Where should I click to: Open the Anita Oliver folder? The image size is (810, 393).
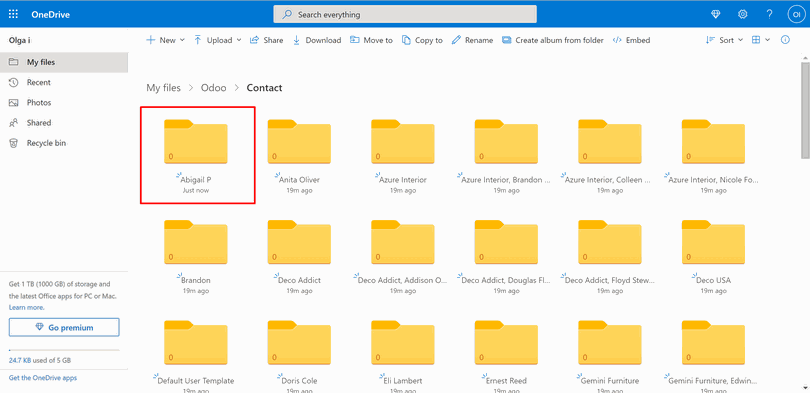[299, 142]
